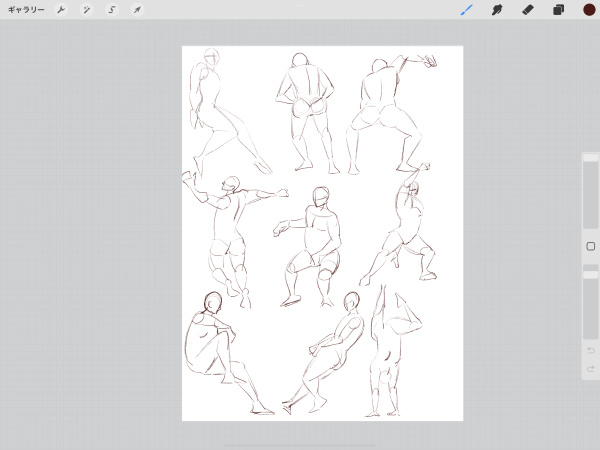Select the Selection S-shaped tool

112,10
